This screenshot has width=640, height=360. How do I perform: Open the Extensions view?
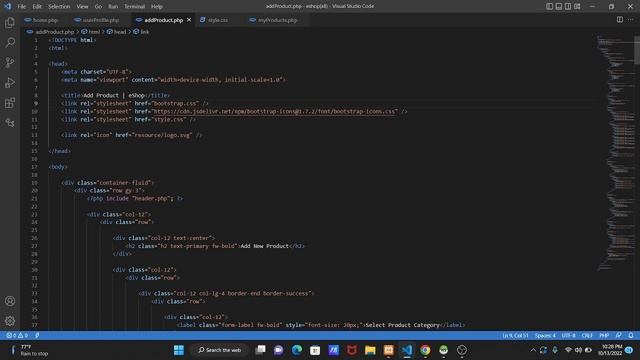(x=10, y=102)
